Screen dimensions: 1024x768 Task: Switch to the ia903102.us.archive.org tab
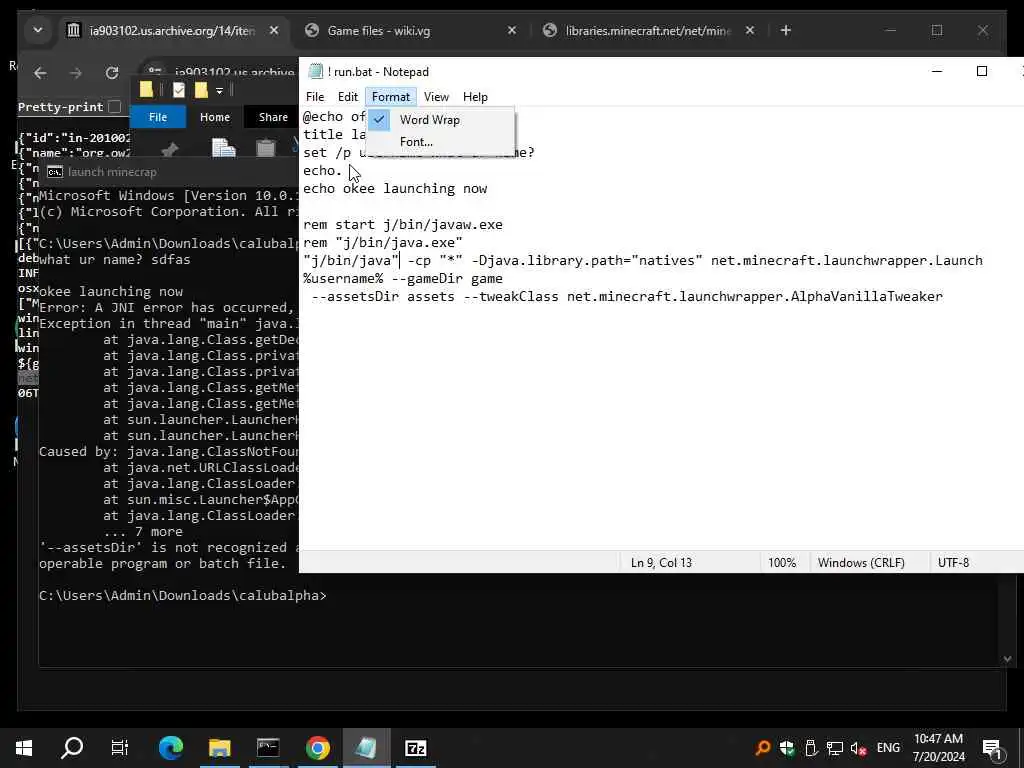tap(163, 31)
